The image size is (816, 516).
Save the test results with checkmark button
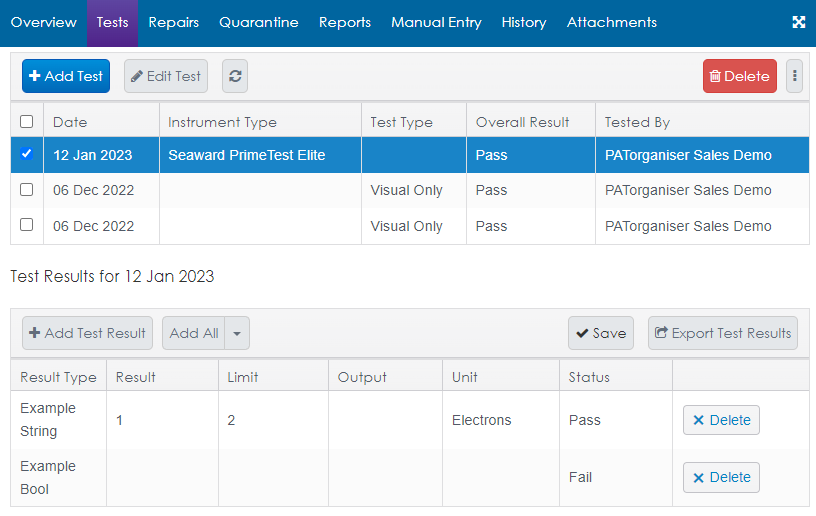click(601, 333)
